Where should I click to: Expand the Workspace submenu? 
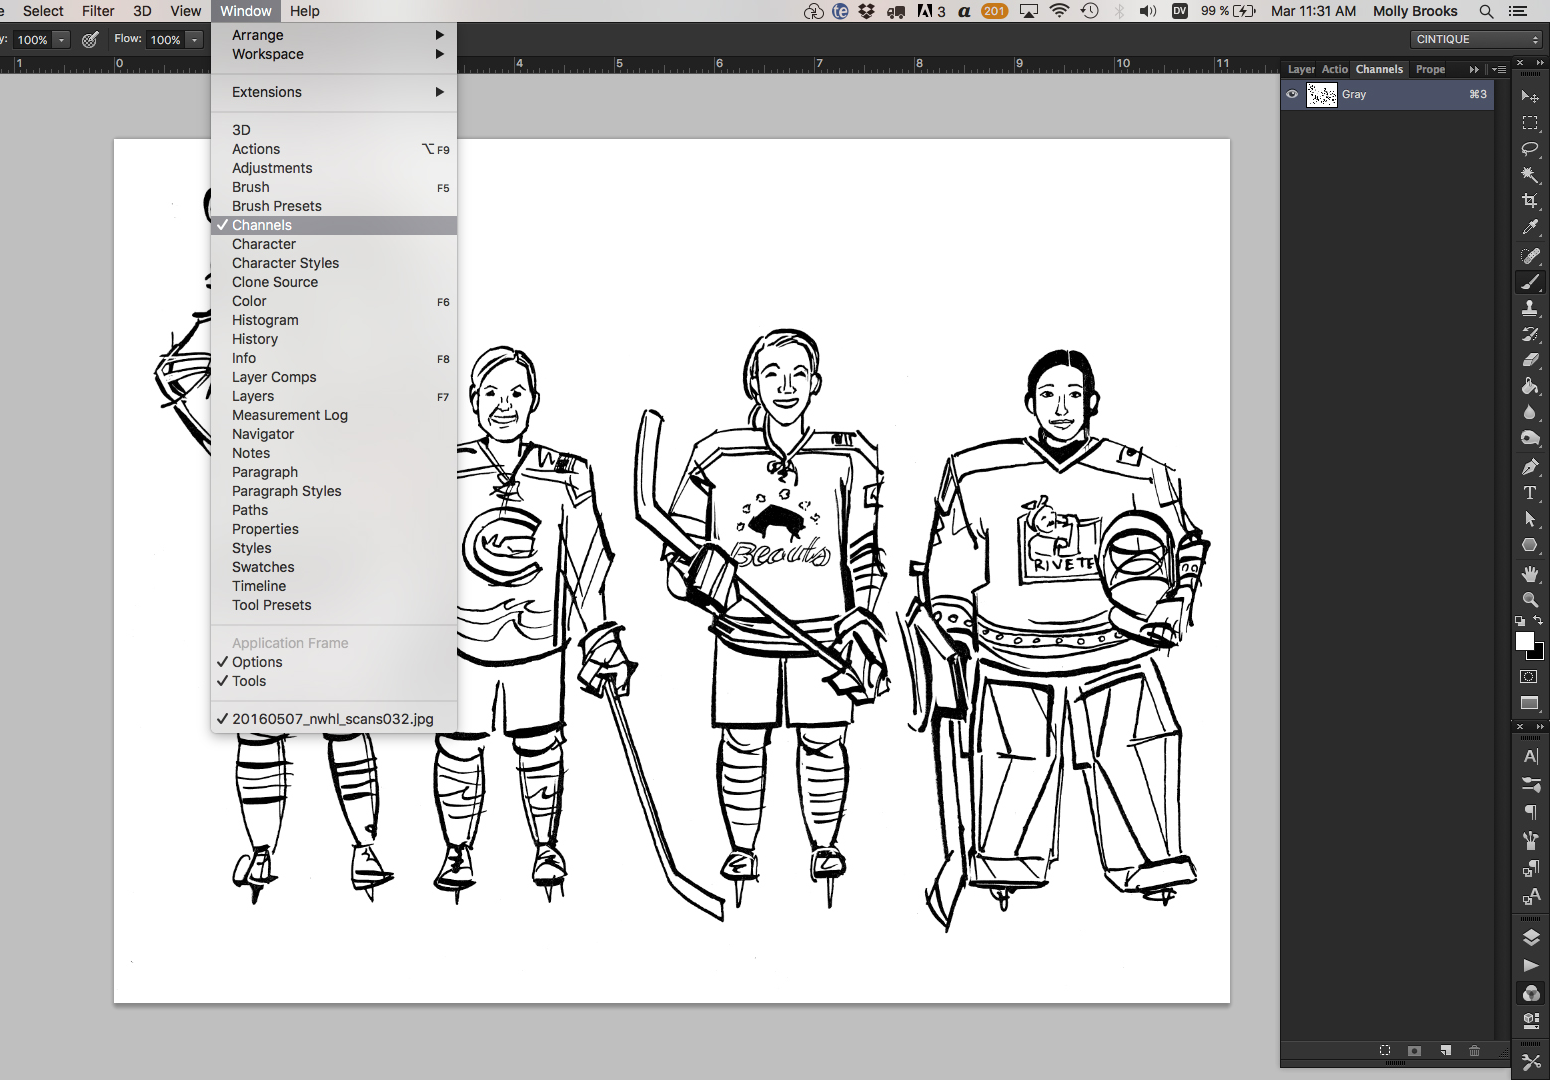[334, 54]
